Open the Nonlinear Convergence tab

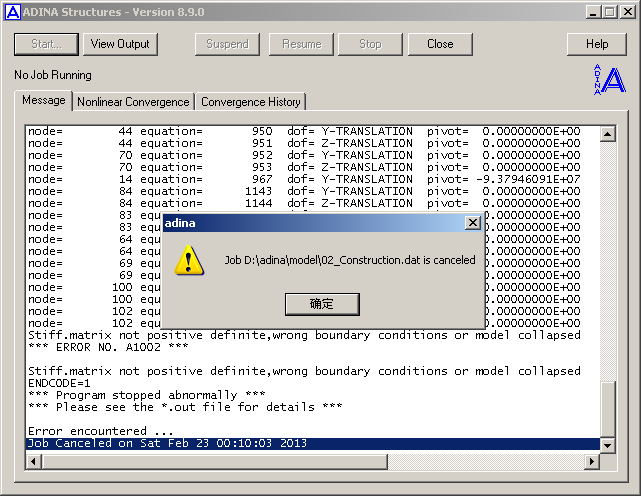tap(133, 102)
